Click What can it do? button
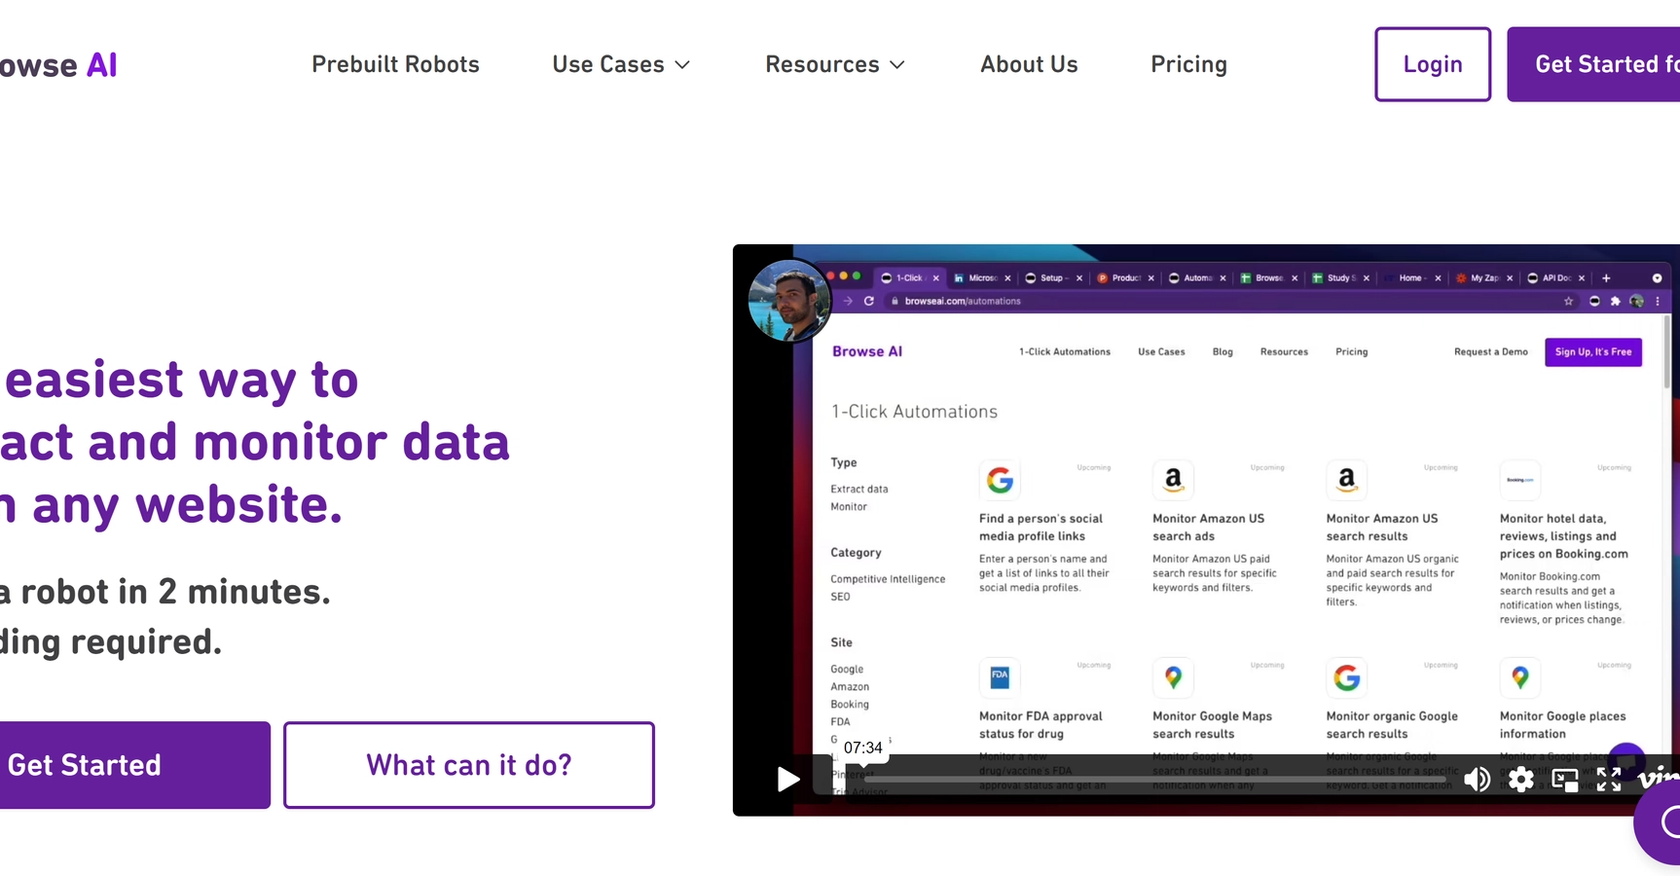Viewport: 1680px width, 876px height. coord(468,765)
